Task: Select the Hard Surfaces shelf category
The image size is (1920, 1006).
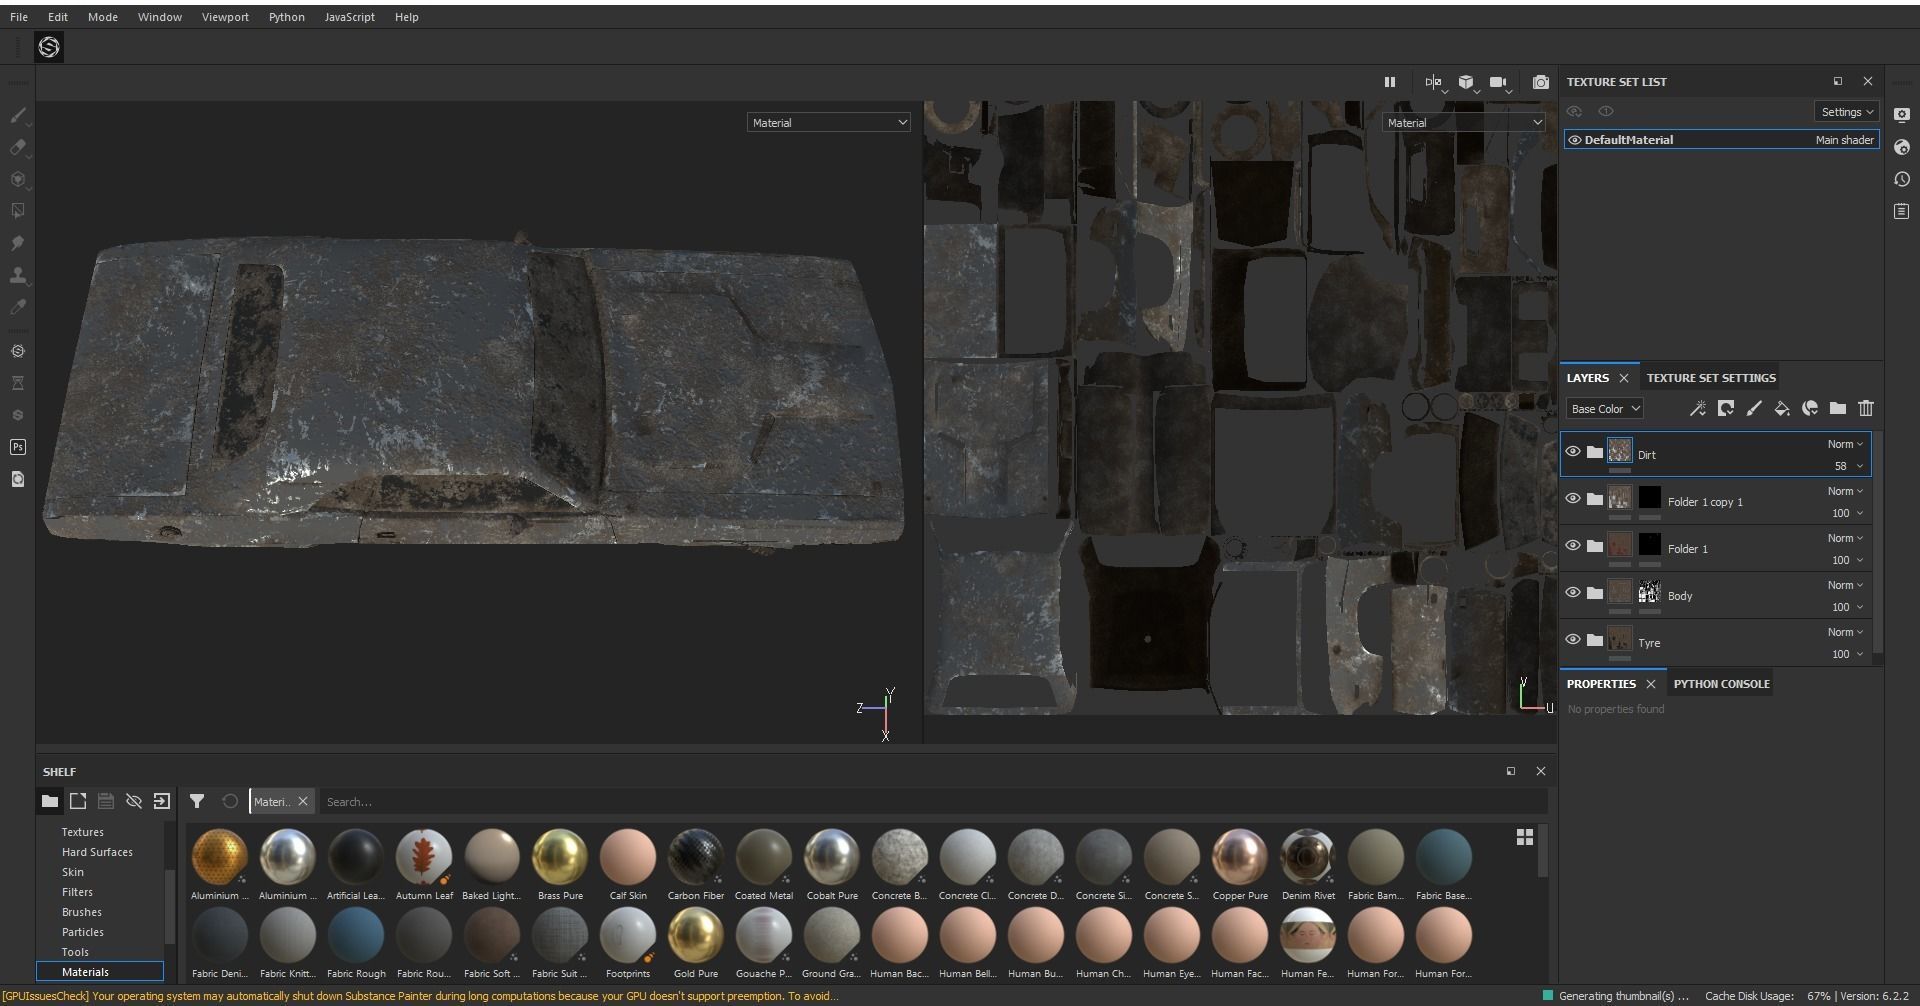Action: (97, 852)
